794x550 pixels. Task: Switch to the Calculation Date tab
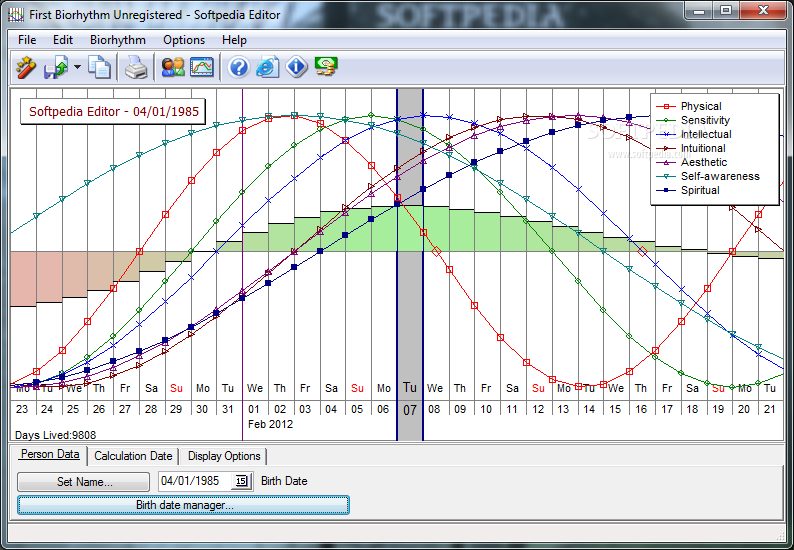[133, 456]
